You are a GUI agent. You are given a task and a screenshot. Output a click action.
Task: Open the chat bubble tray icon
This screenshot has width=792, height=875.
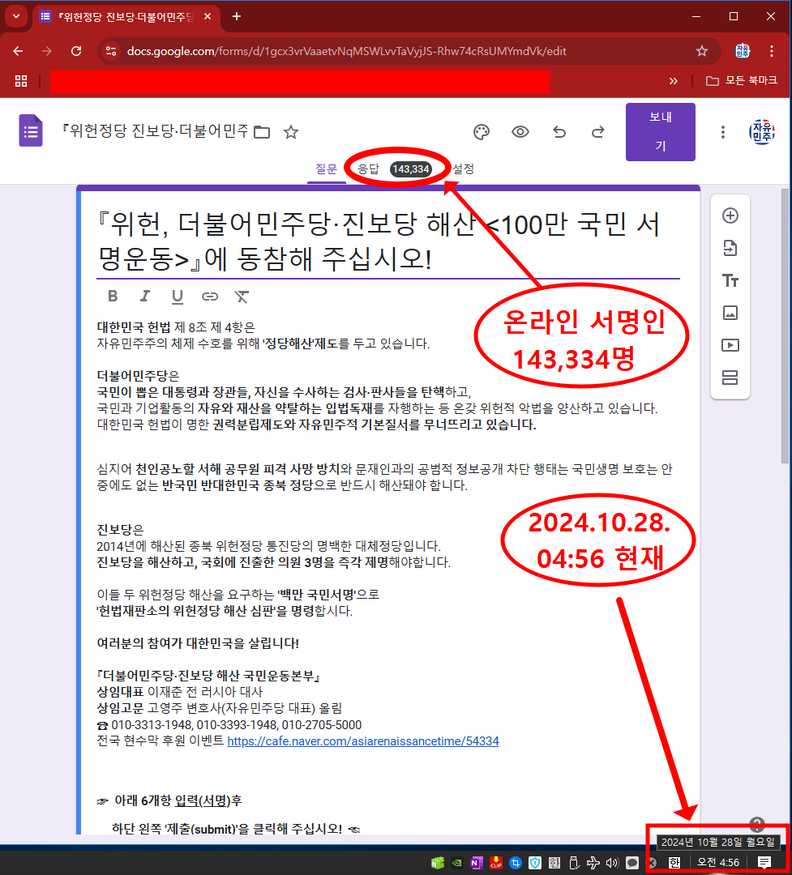point(632,863)
